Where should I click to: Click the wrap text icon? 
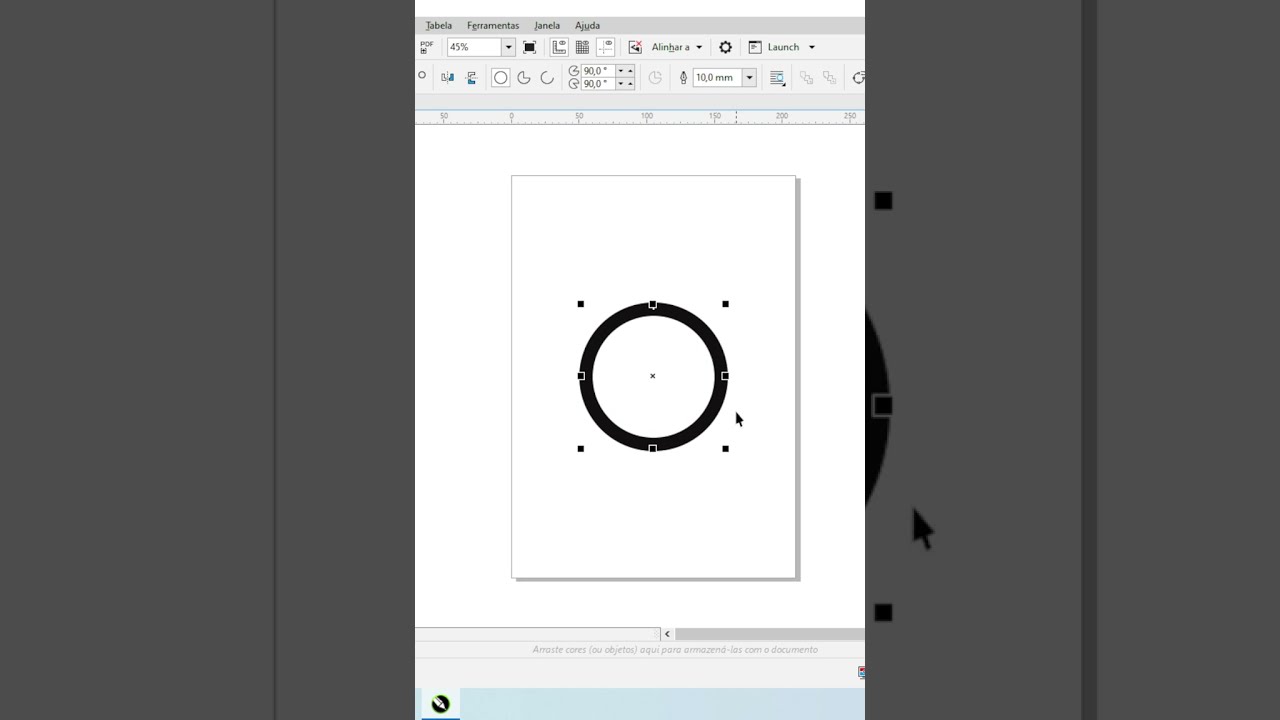click(x=777, y=77)
